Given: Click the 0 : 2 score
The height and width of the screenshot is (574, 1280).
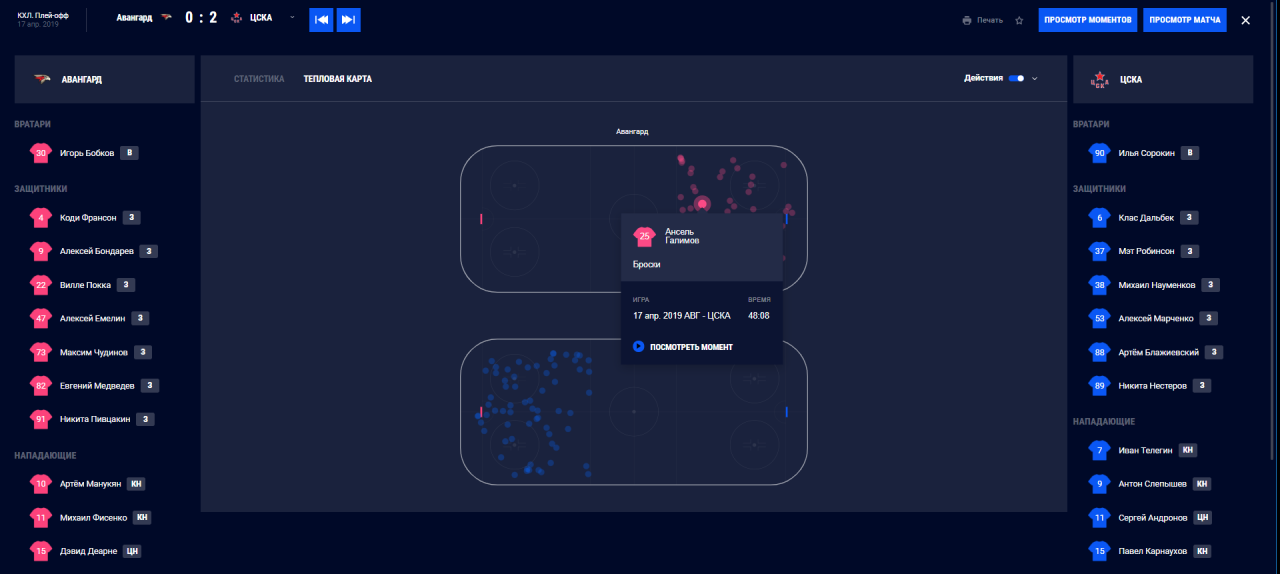Looking at the screenshot, I should pos(201,18).
